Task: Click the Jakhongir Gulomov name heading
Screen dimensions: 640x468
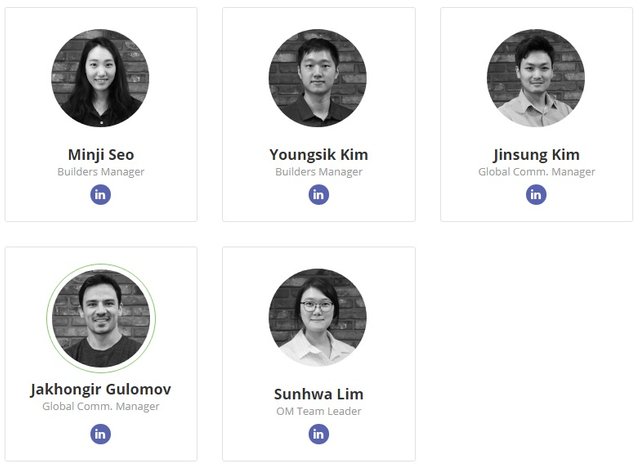Action: (100, 389)
